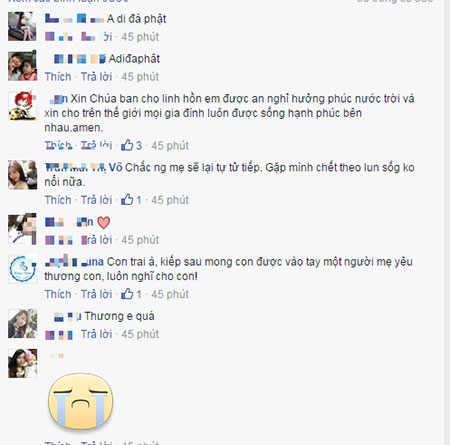Screen dimensions: 450x445
Task: Click Trả lời under the 'Thương e quá' comment
Action: point(96,334)
